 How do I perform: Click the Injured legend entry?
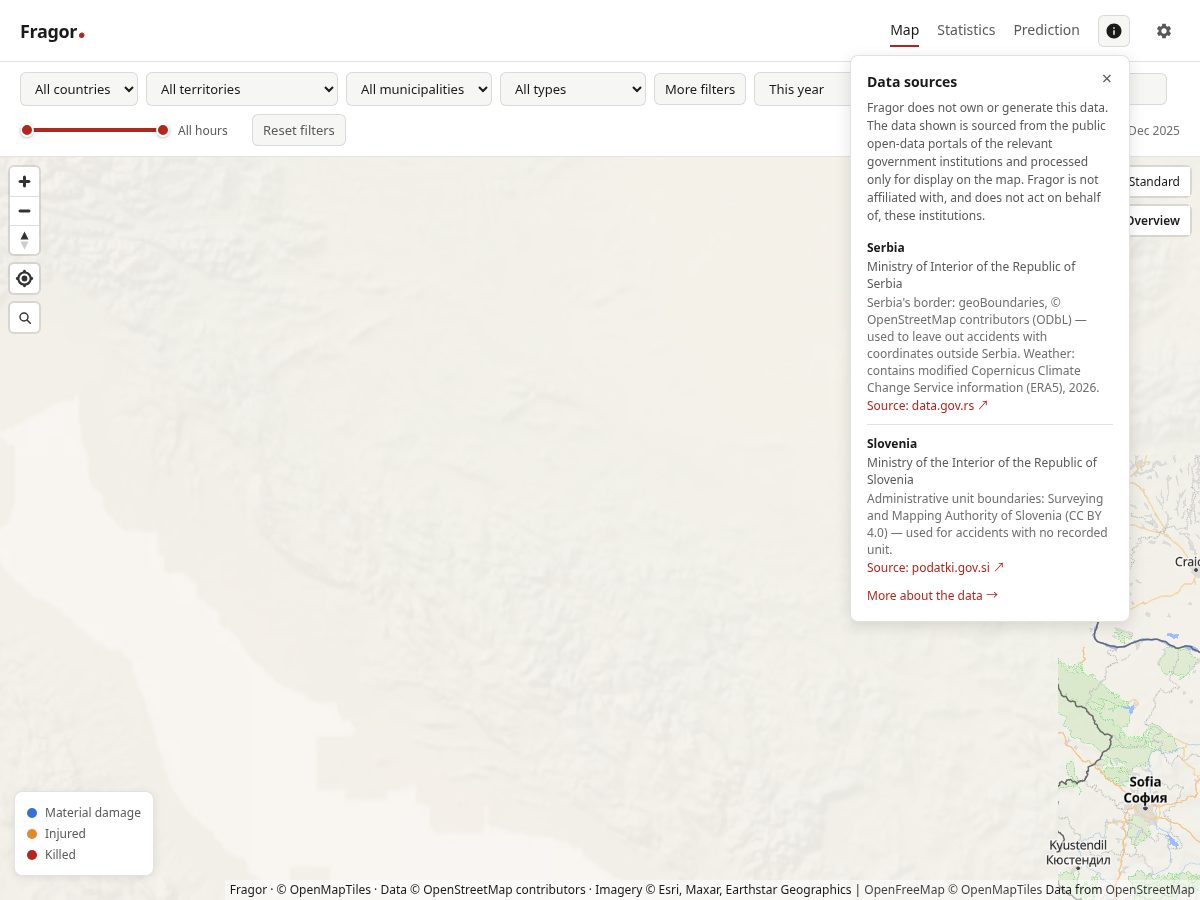(56, 834)
